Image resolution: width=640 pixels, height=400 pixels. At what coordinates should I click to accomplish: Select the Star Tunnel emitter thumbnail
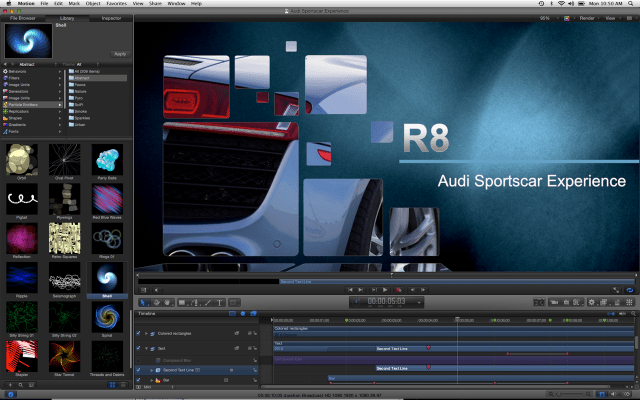(x=65, y=357)
